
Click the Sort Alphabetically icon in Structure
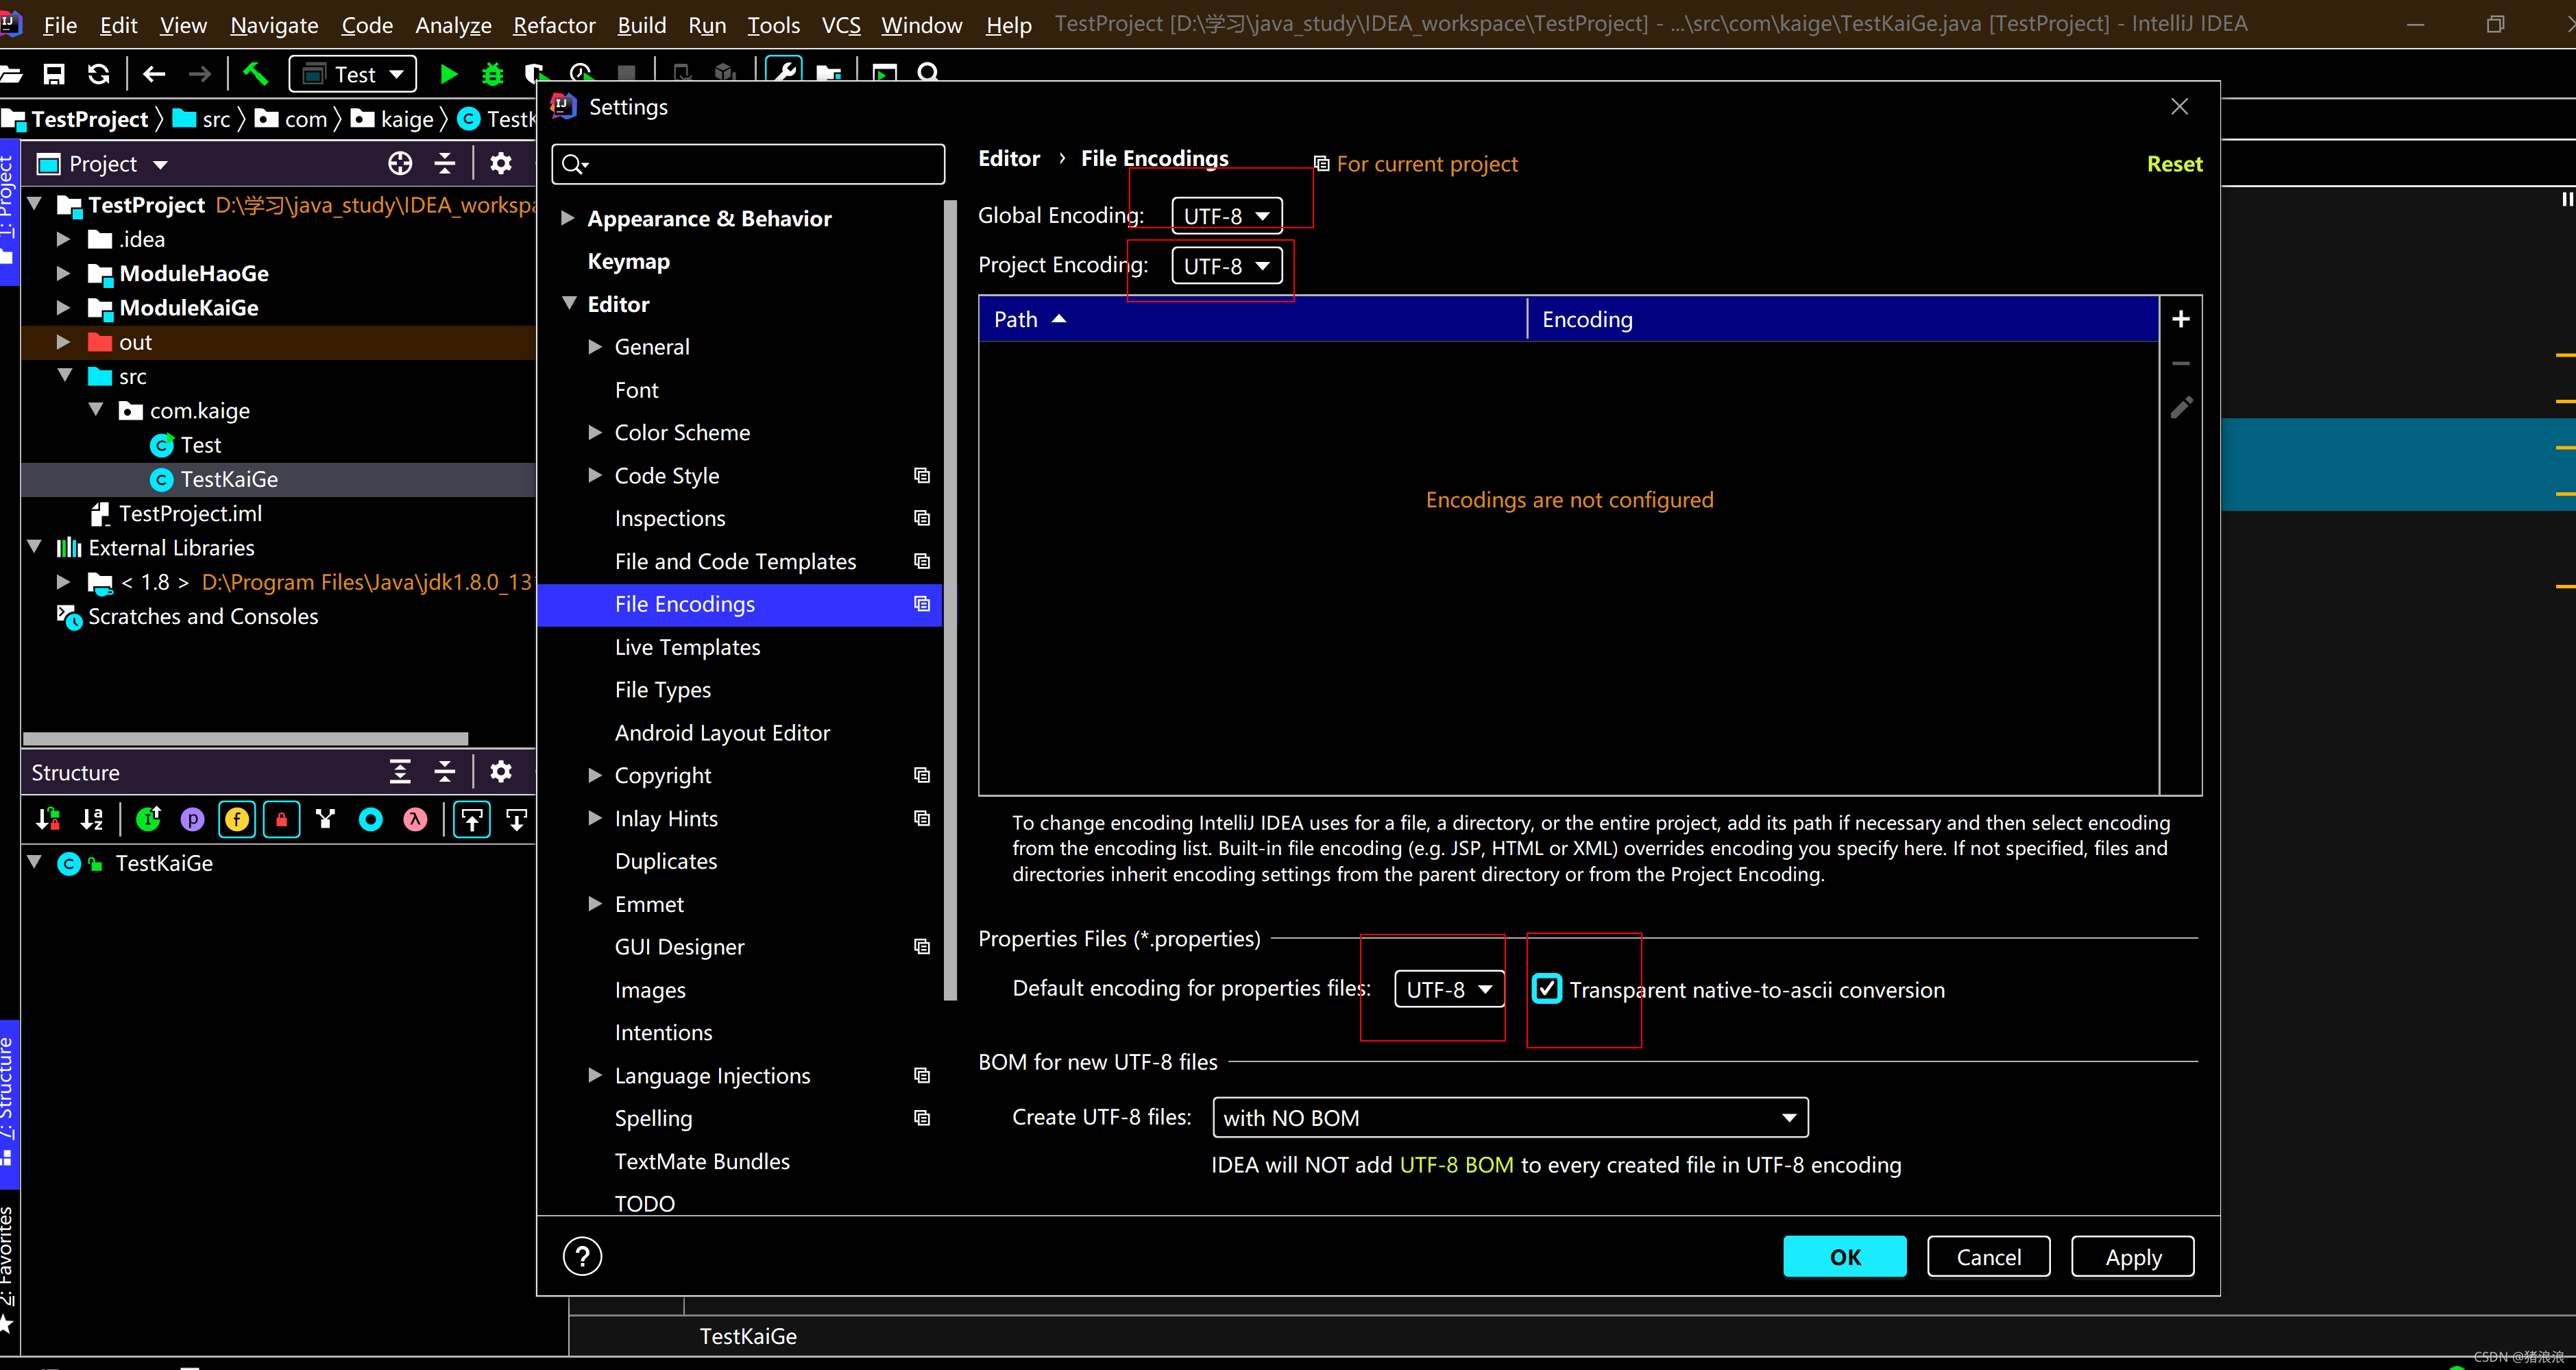[x=92, y=820]
